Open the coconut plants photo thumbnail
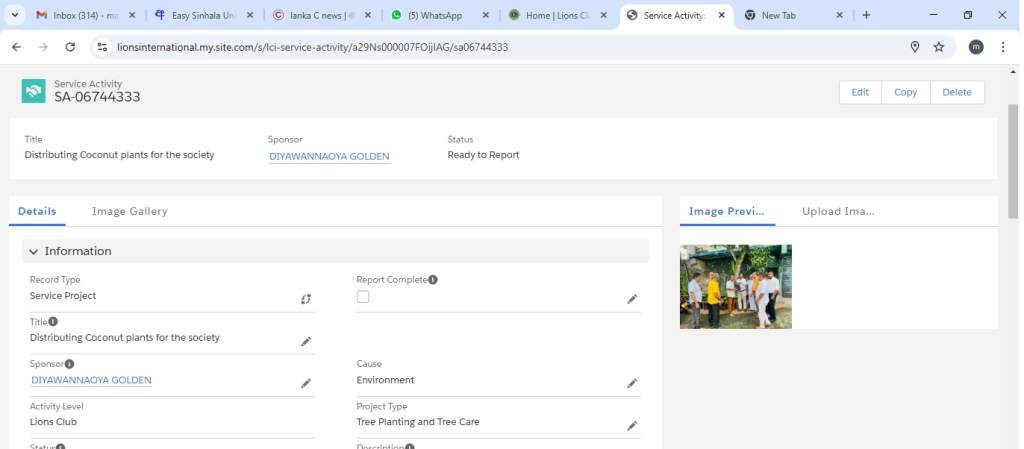The width and height of the screenshot is (1024, 449). pos(736,286)
